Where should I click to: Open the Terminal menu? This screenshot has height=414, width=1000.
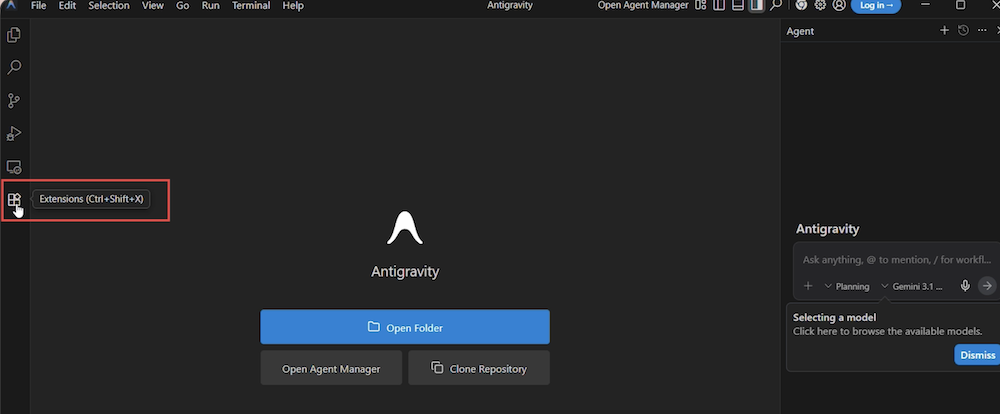(250, 6)
